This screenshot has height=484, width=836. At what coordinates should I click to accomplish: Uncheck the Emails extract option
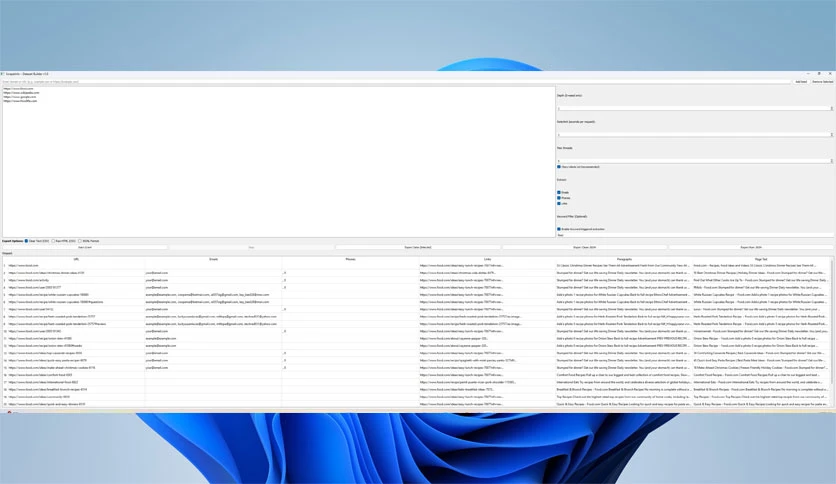pos(559,192)
